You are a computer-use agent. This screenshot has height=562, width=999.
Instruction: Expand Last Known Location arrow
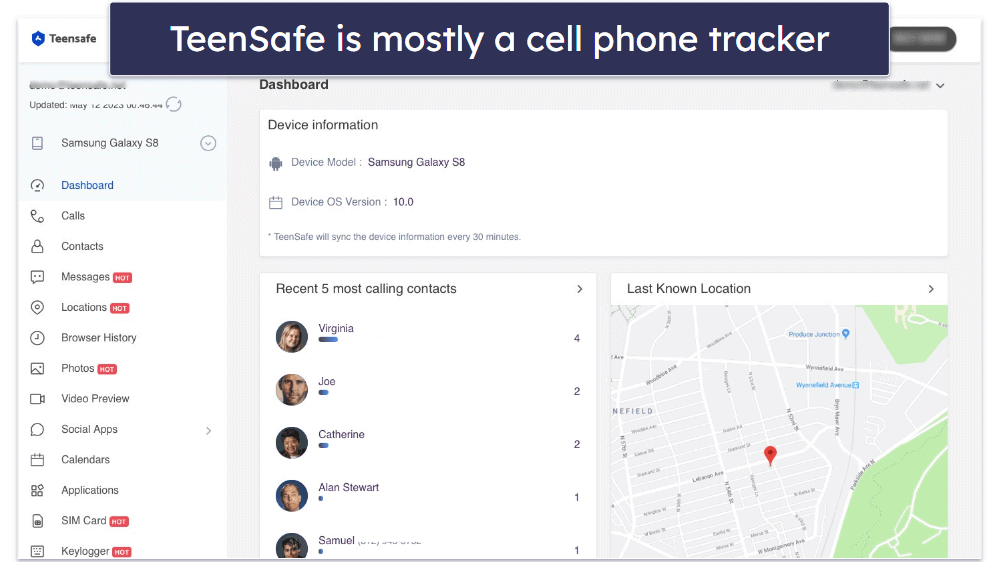pos(931,289)
